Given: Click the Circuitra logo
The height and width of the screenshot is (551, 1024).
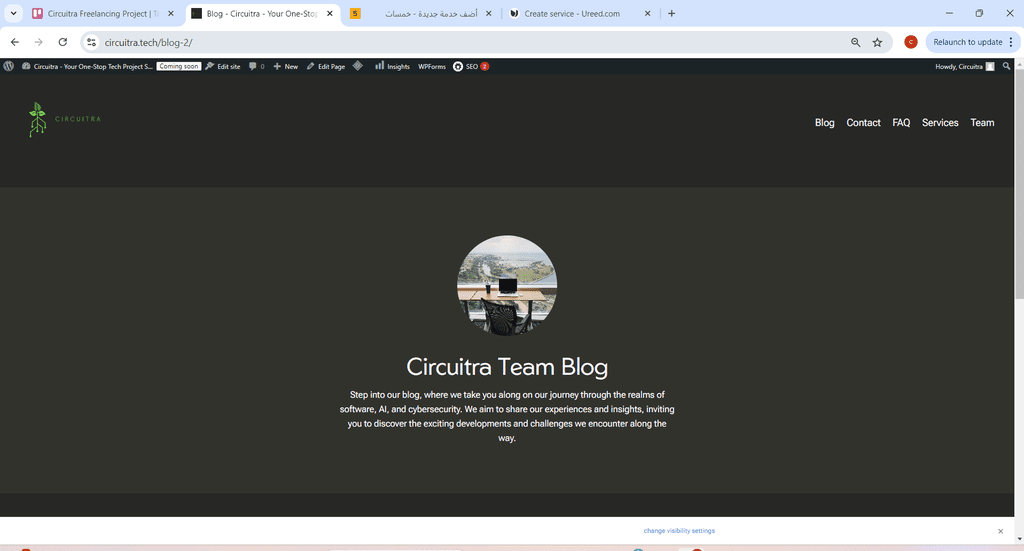Looking at the screenshot, I should (x=65, y=119).
